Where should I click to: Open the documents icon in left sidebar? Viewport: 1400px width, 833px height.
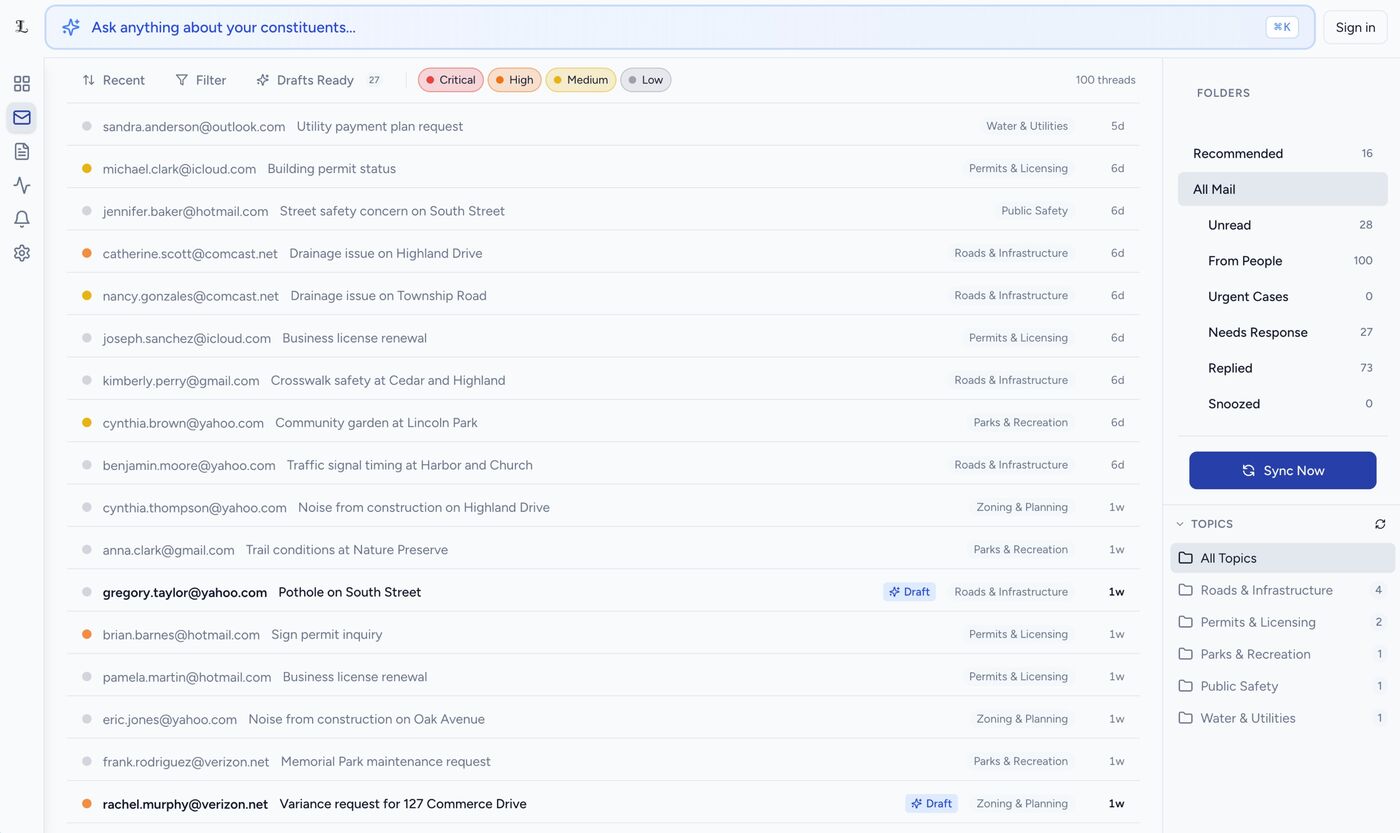(x=22, y=151)
